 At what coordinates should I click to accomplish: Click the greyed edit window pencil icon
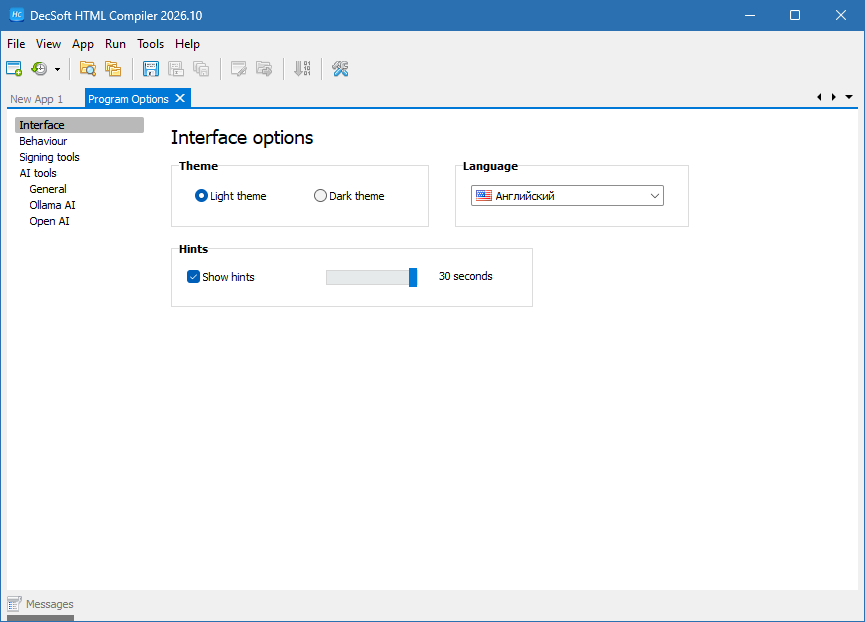point(238,68)
